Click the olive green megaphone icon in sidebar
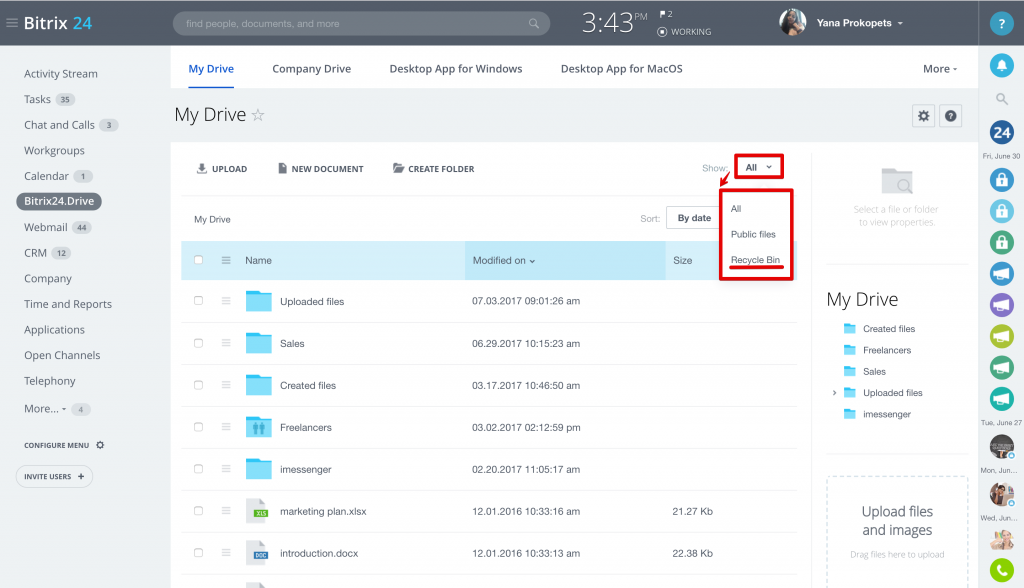This screenshot has width=1024, height=588. 1001,336
